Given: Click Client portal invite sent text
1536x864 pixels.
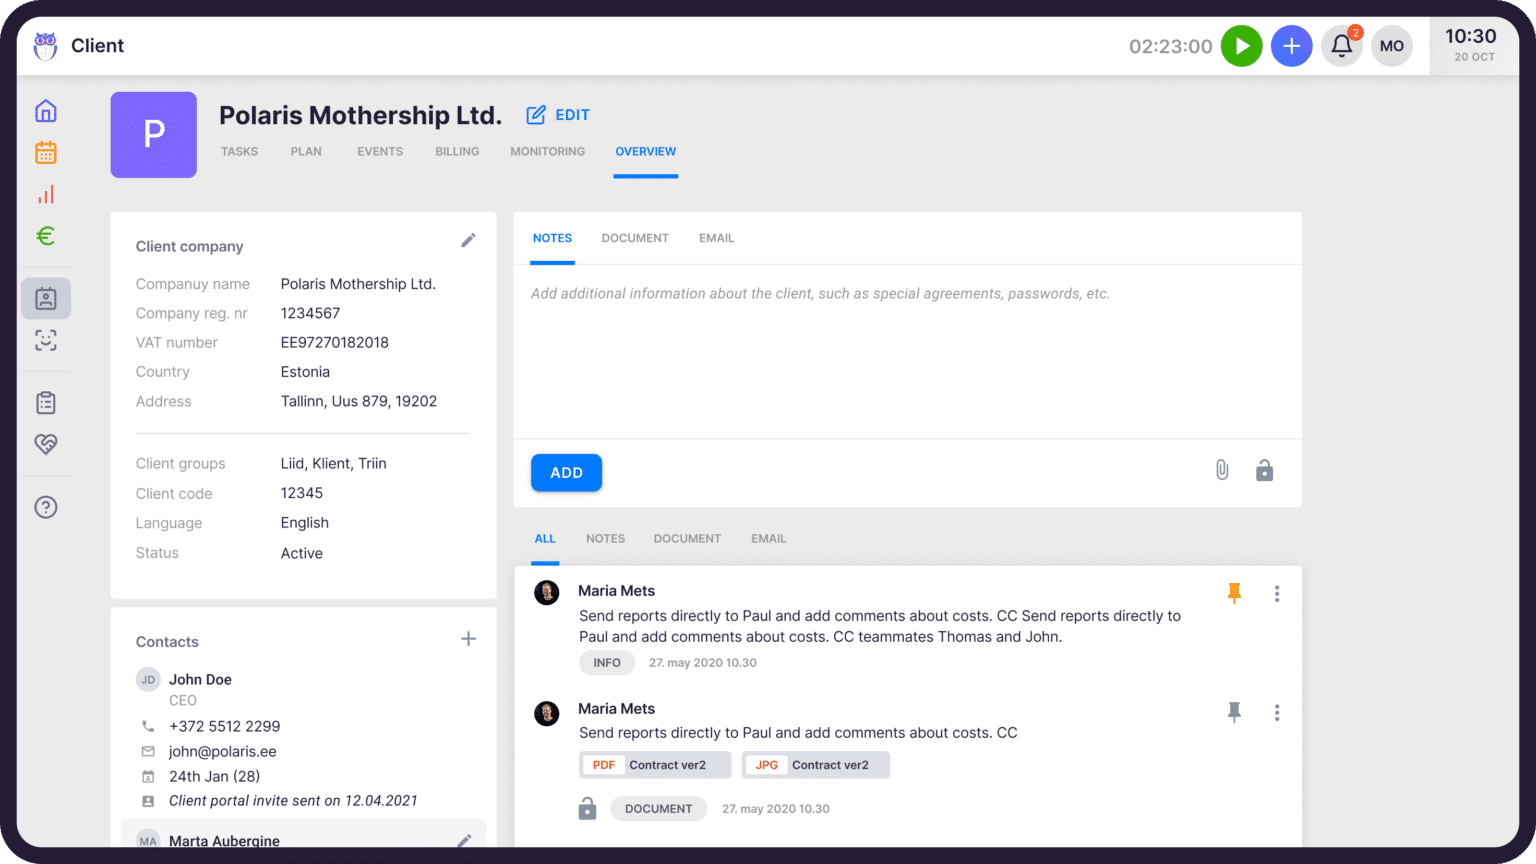Looking at the screenshot, I should [293, 801].
